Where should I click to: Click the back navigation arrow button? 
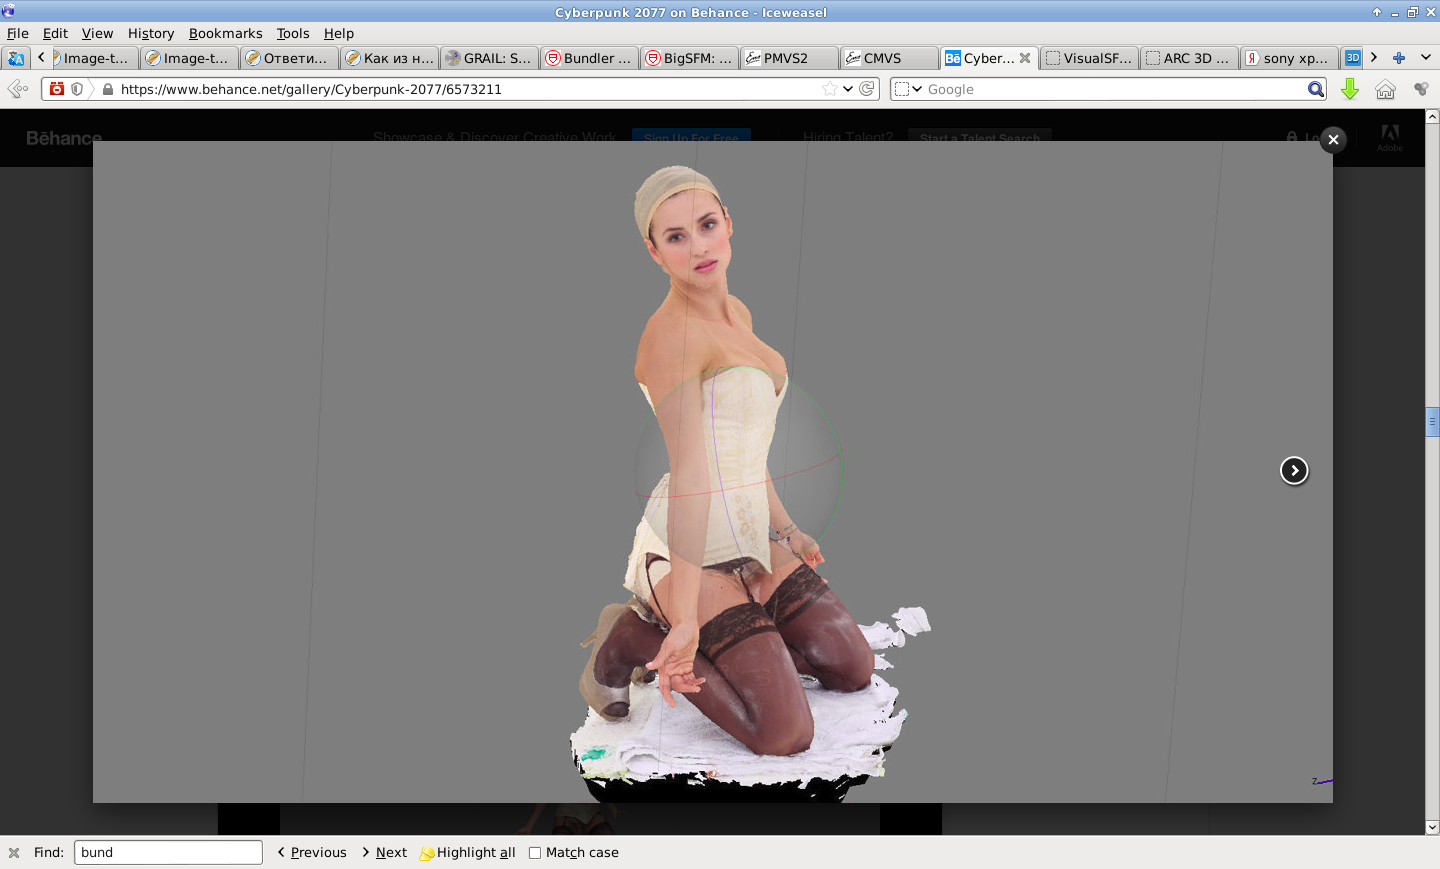tap(17, 89)
